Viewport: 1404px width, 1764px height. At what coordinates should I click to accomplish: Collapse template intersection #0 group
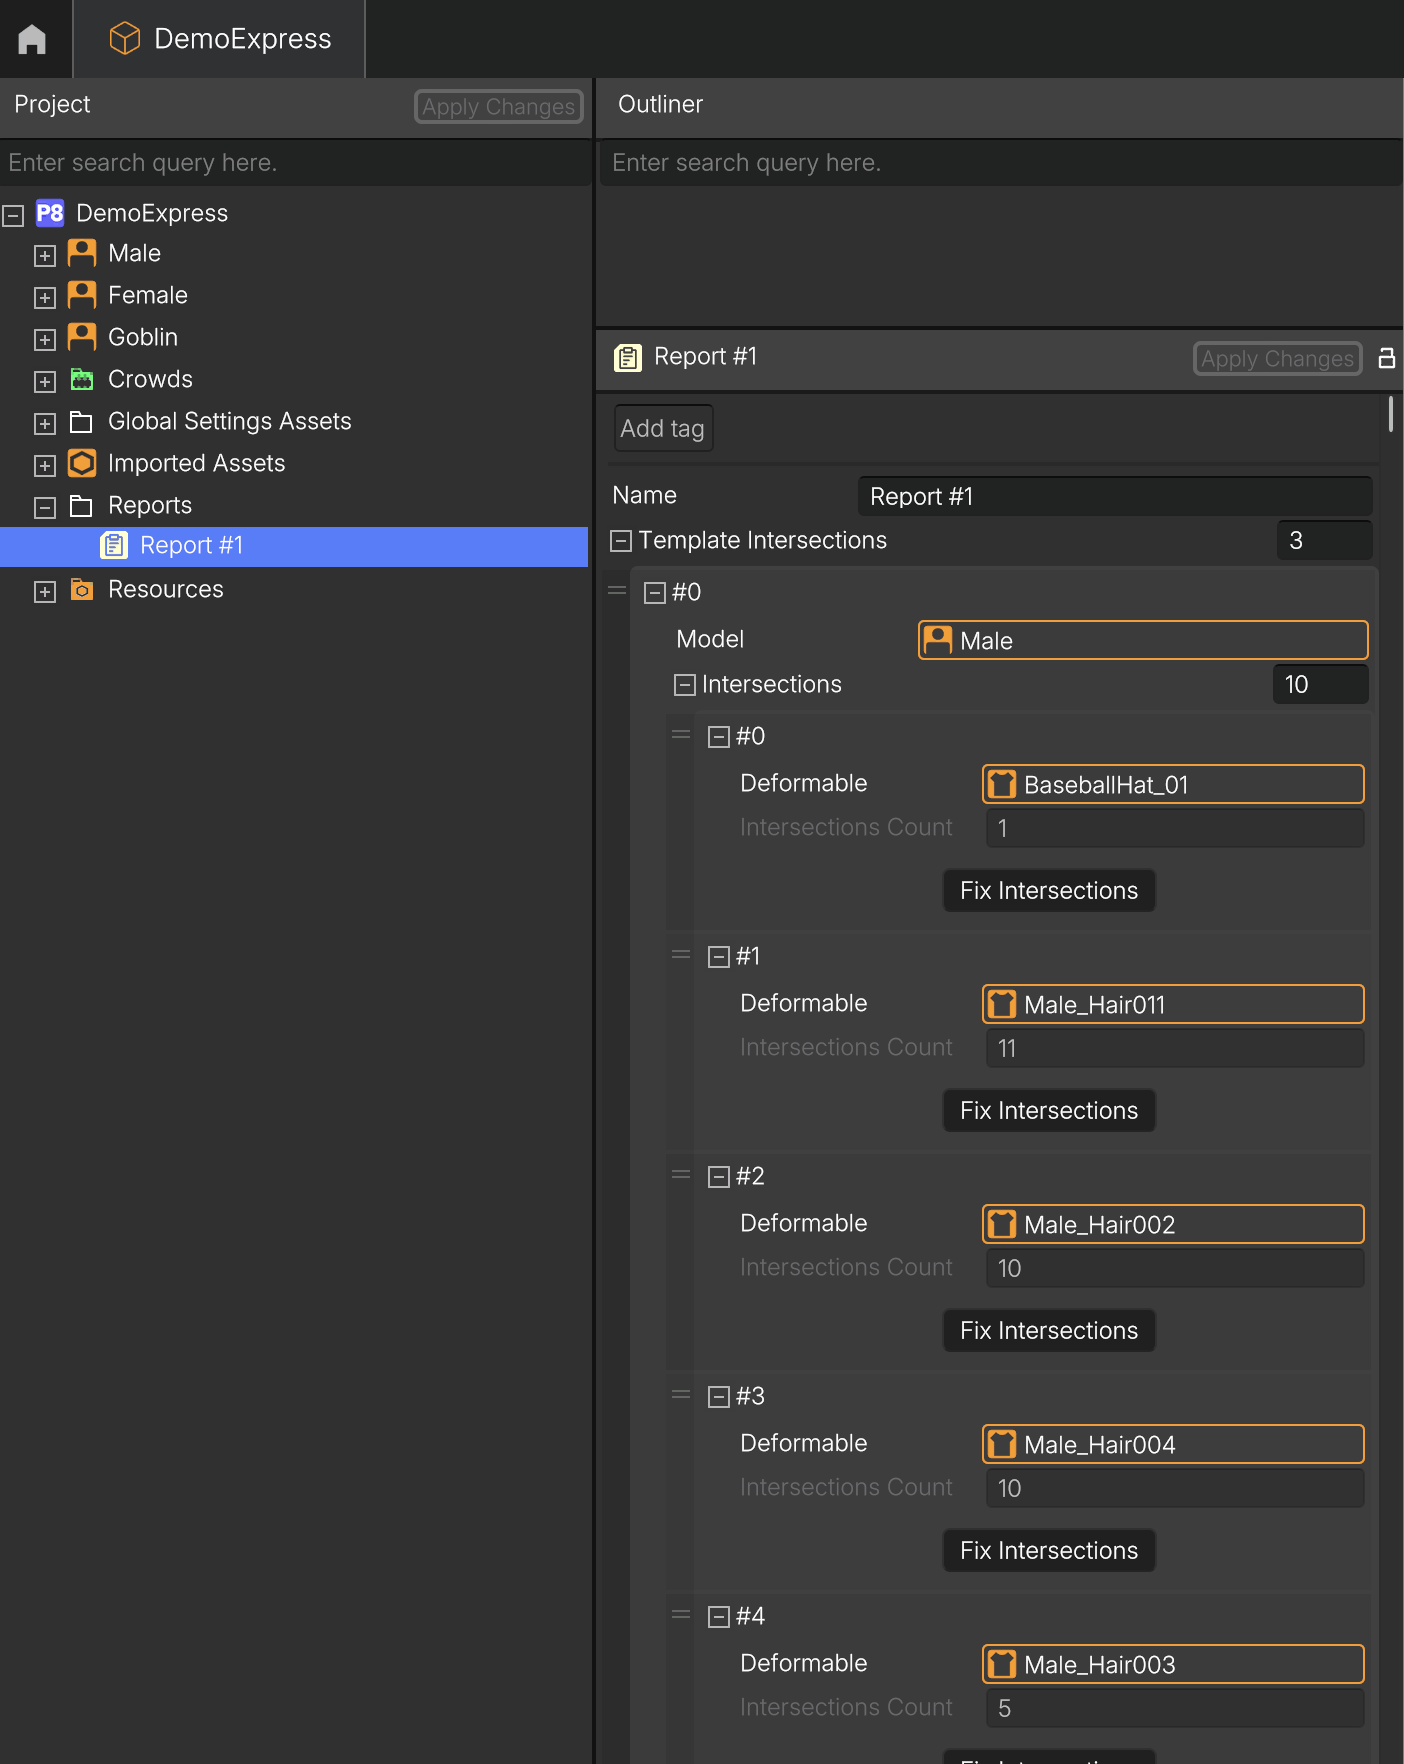pyautogui.click(x=655, y=593)
